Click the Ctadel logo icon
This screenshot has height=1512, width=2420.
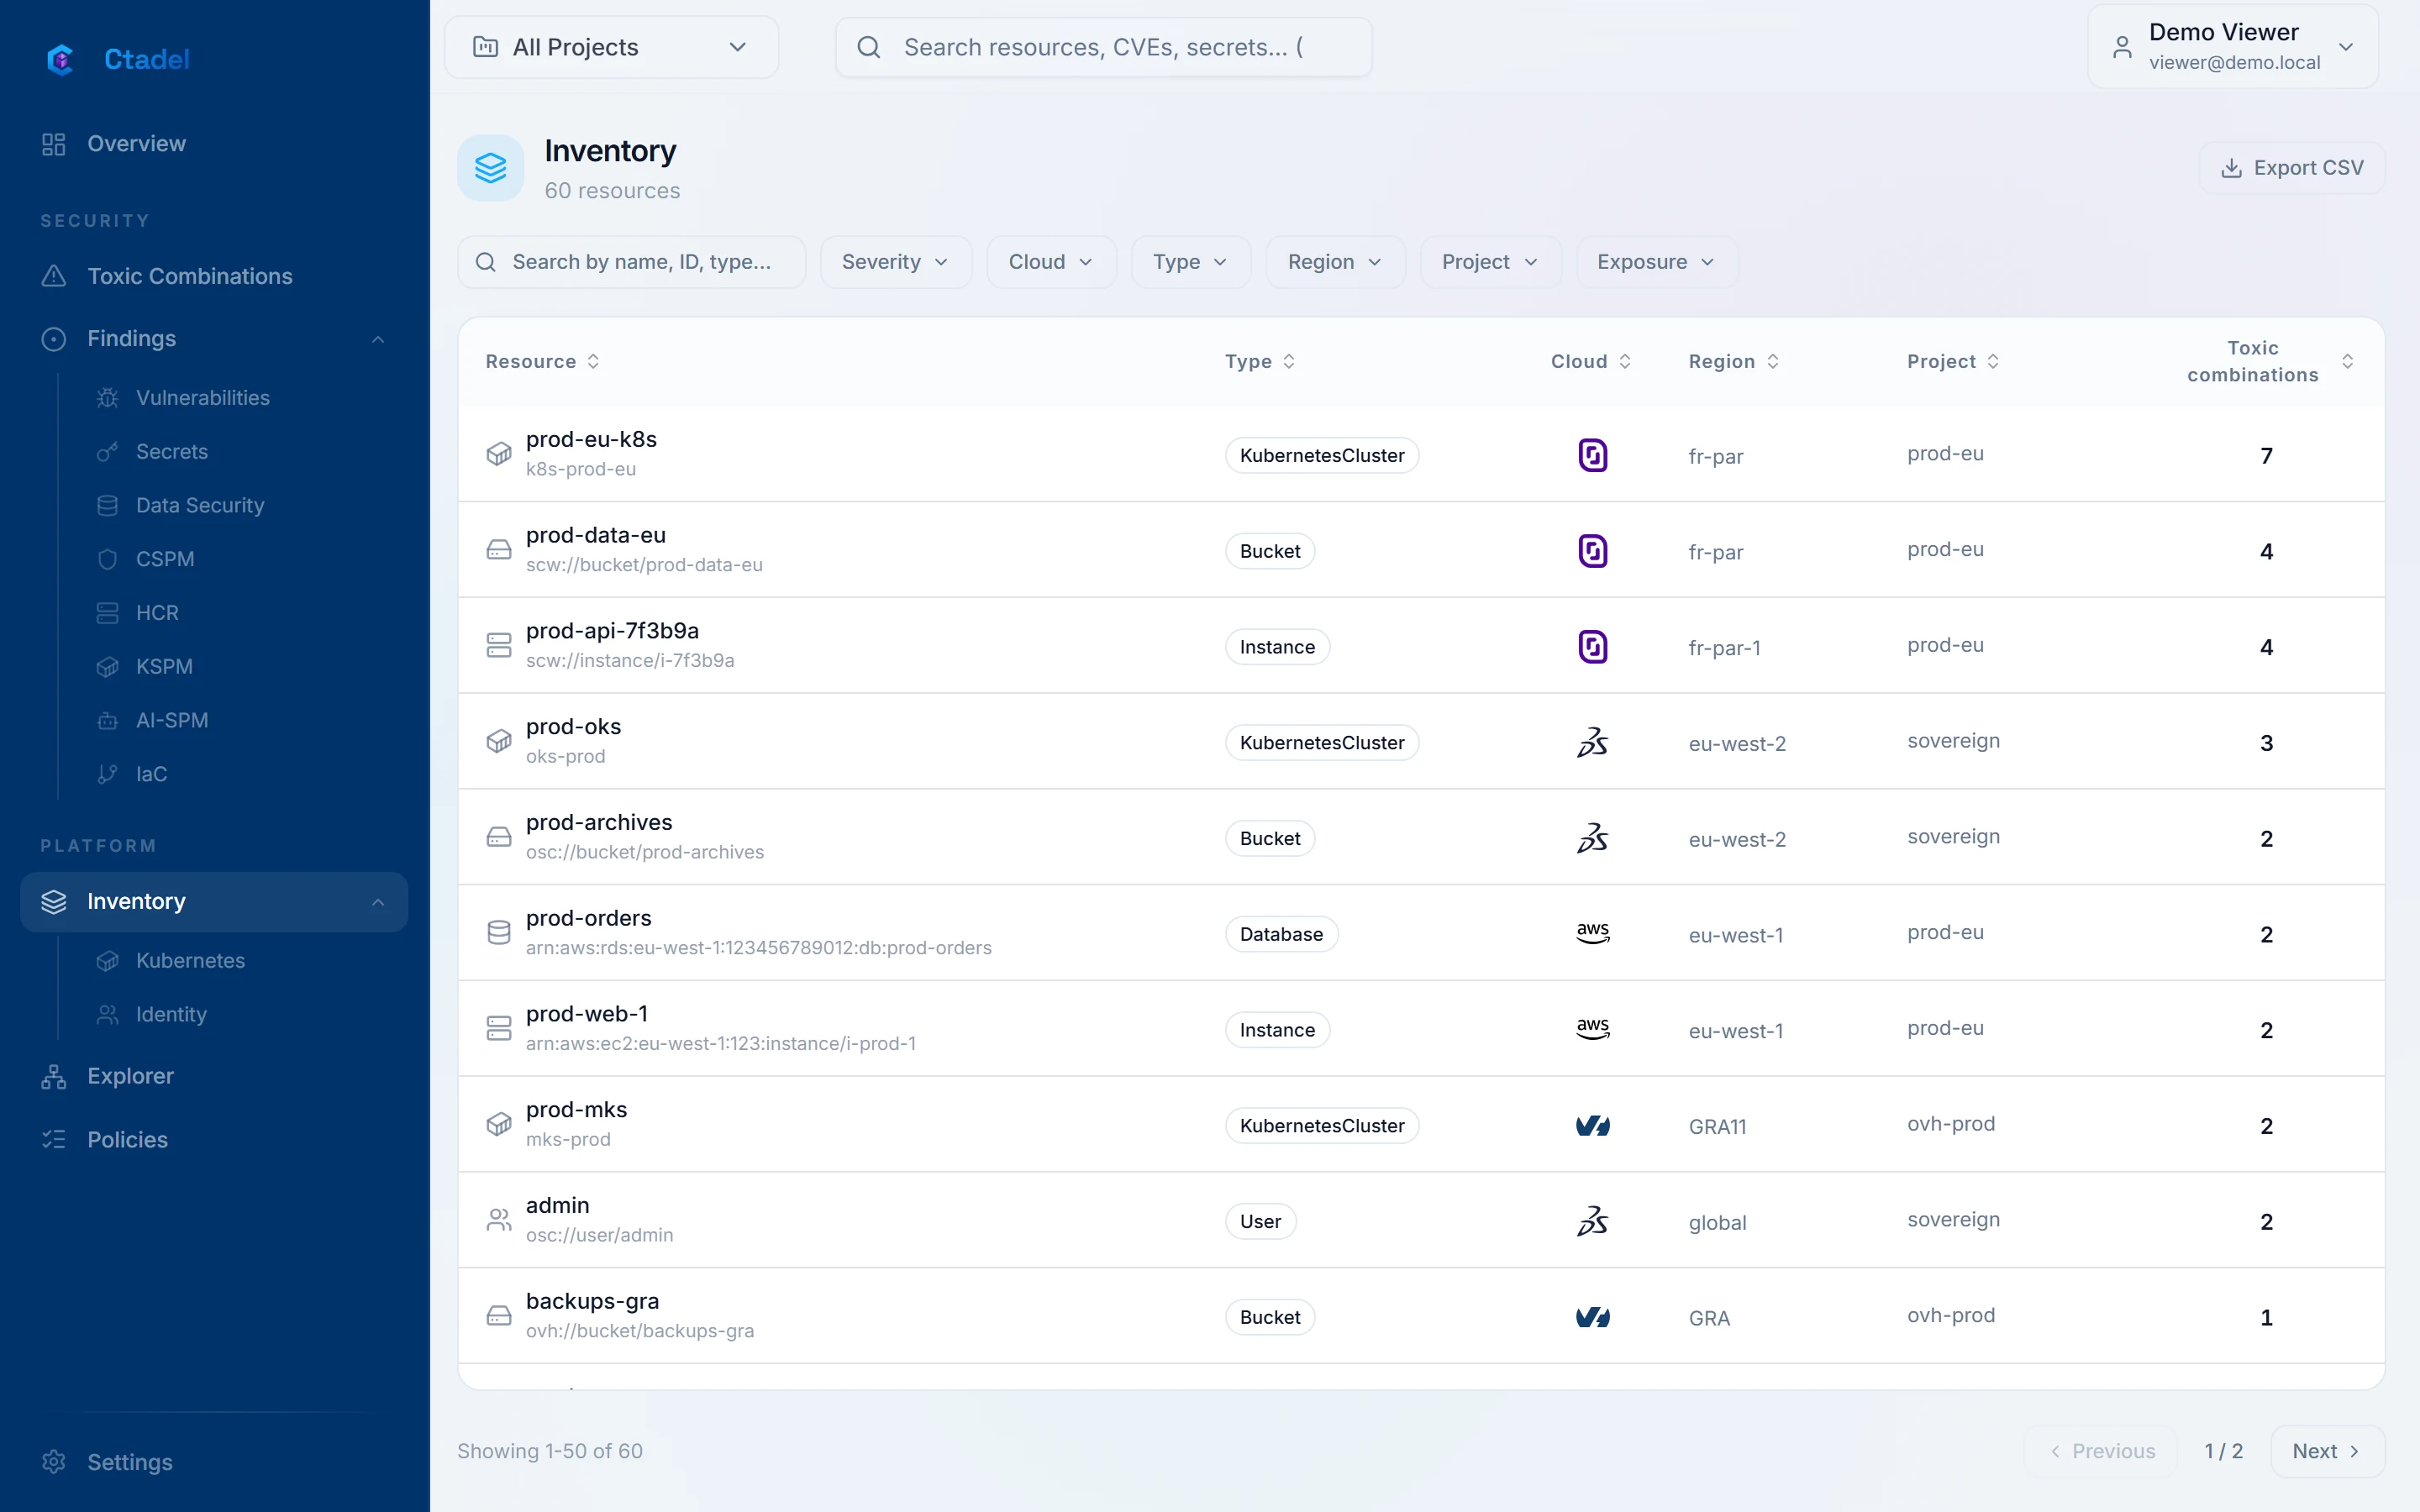[x=60, y=59]
